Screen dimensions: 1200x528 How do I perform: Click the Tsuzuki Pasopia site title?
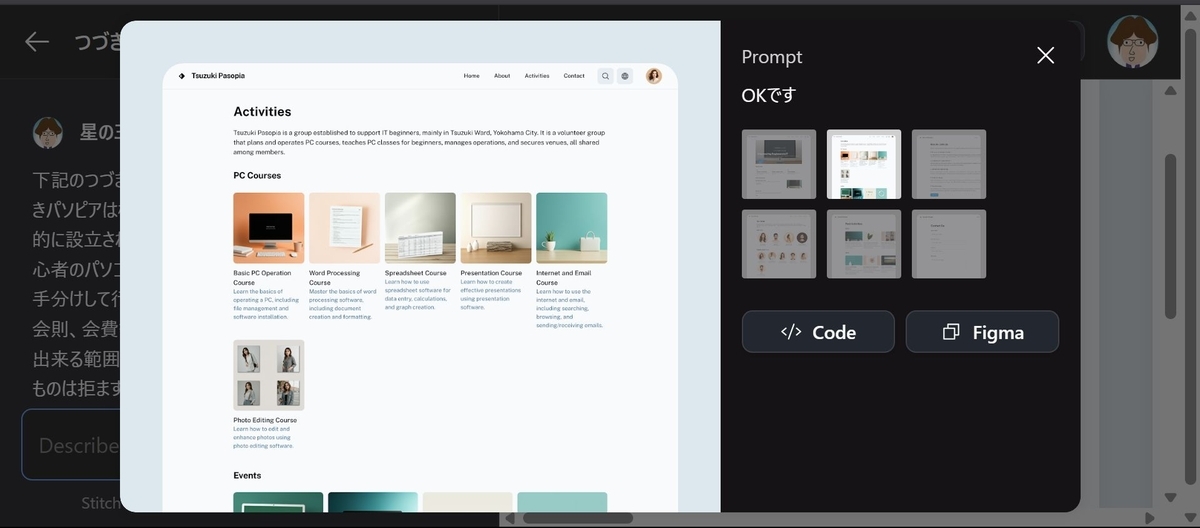tap(218, 76)
